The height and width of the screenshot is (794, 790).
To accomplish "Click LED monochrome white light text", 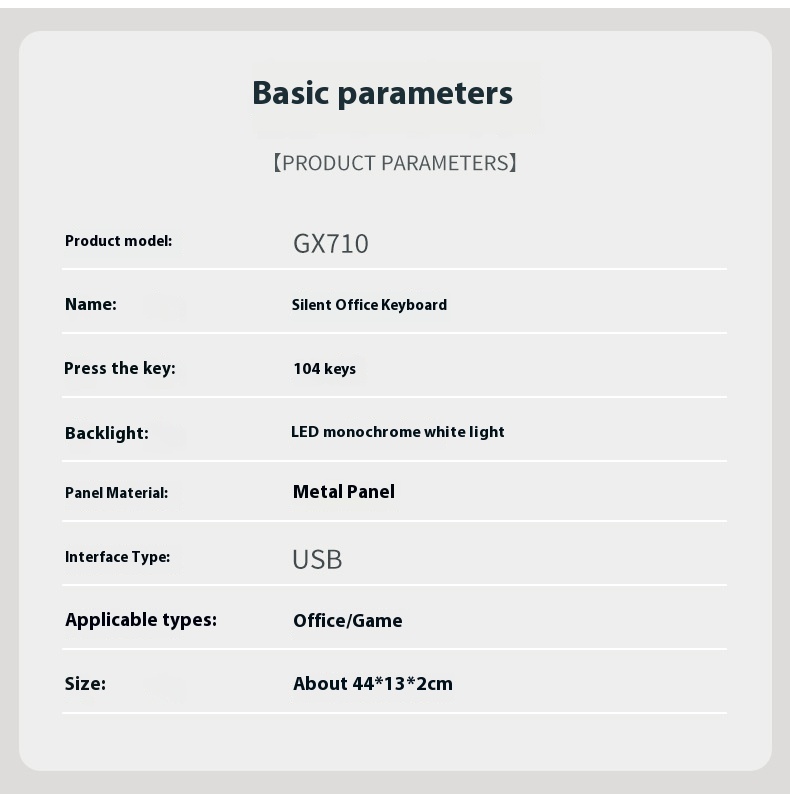I will (398, 432).
